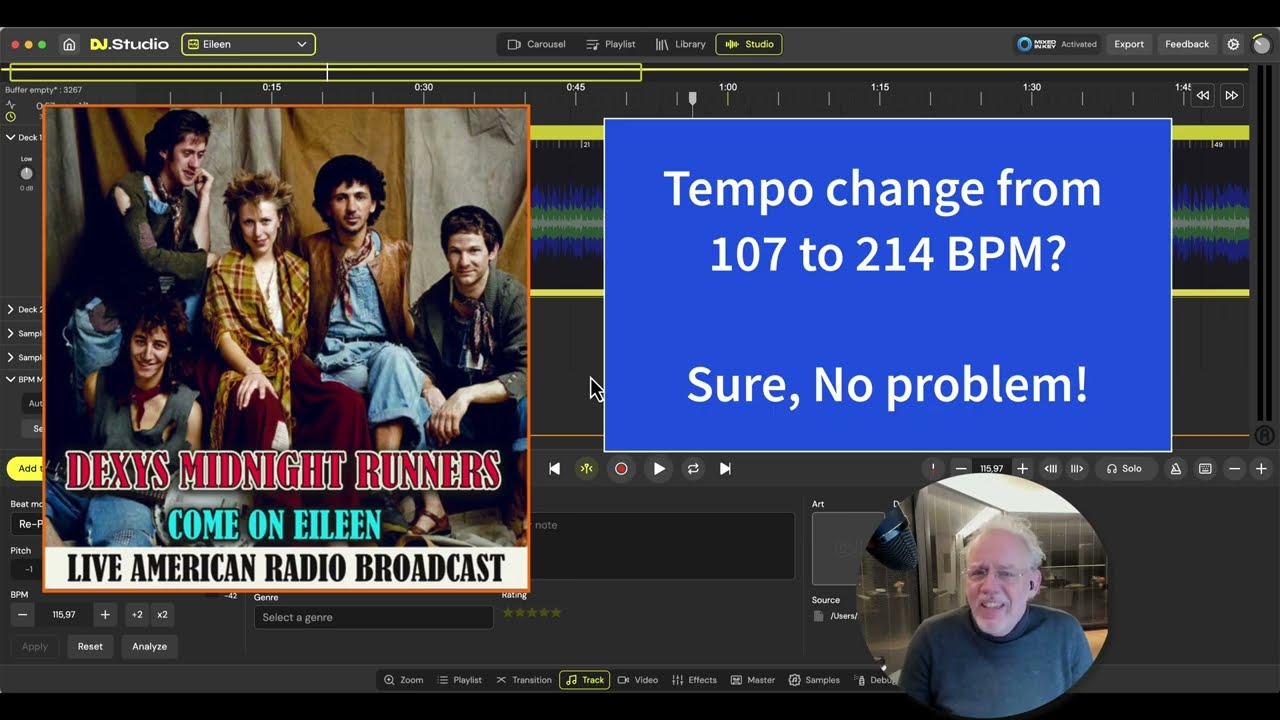This screenshot has height=720, width=1280.
Task: Open the Transition tab
Action: pos(523,680)
